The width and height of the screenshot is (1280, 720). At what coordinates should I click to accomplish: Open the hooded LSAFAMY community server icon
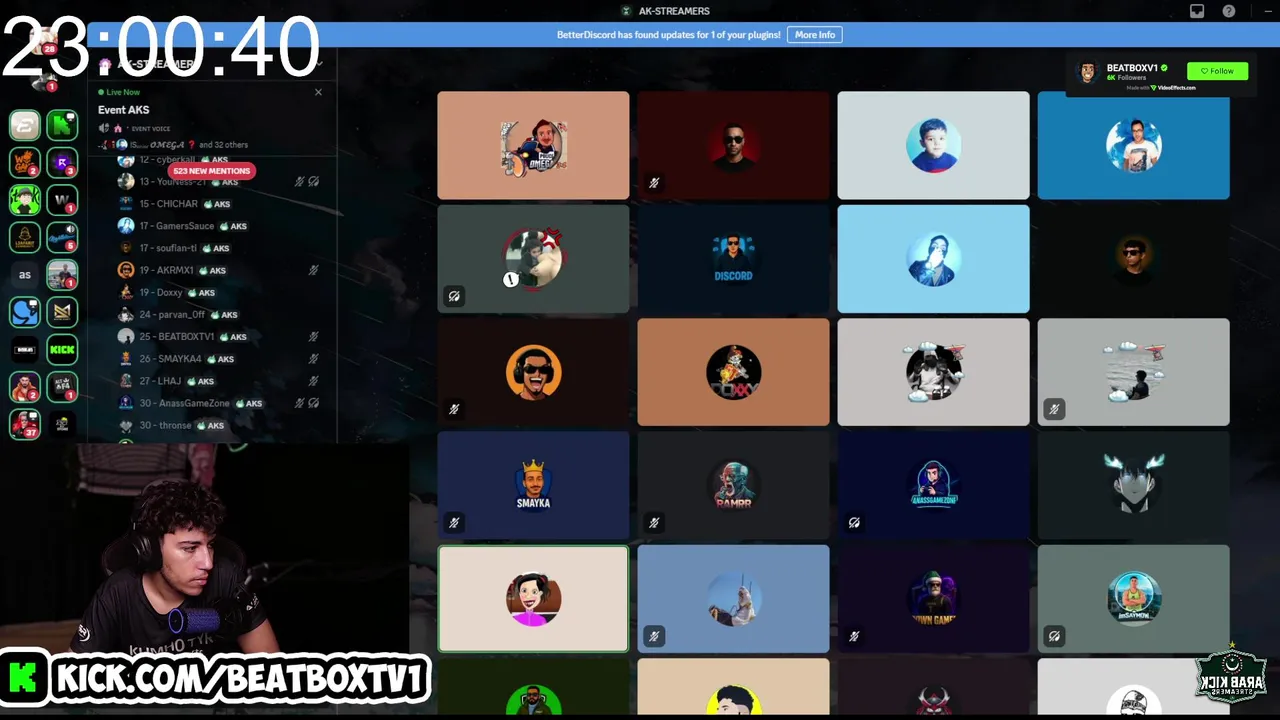(25, 237)
